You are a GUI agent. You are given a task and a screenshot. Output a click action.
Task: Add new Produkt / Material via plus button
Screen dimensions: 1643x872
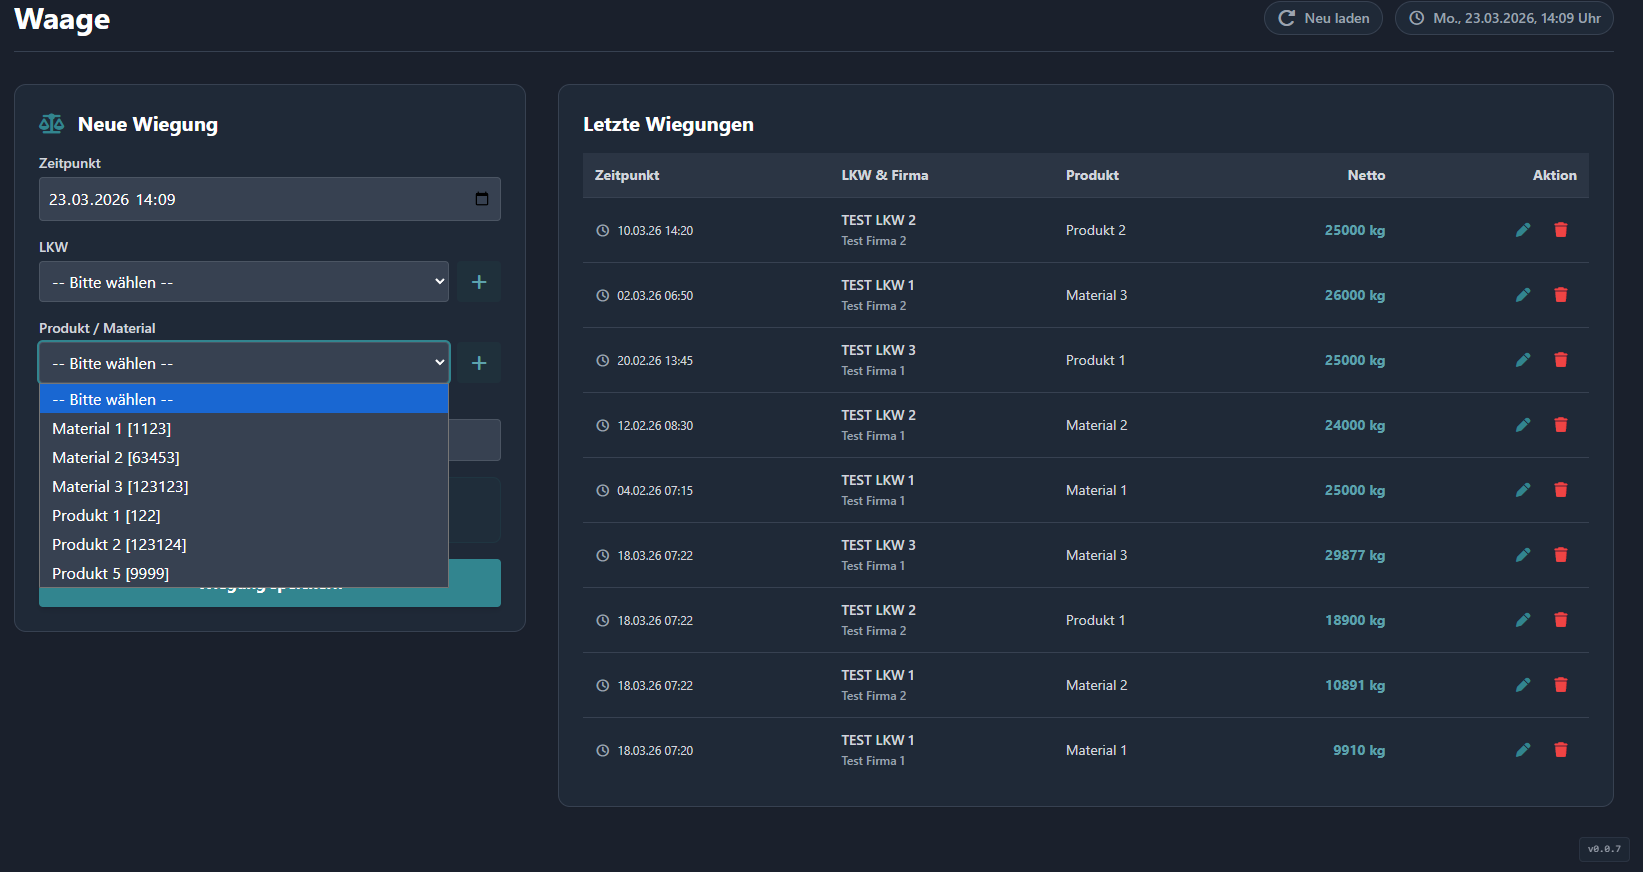(x=479, y=363)
